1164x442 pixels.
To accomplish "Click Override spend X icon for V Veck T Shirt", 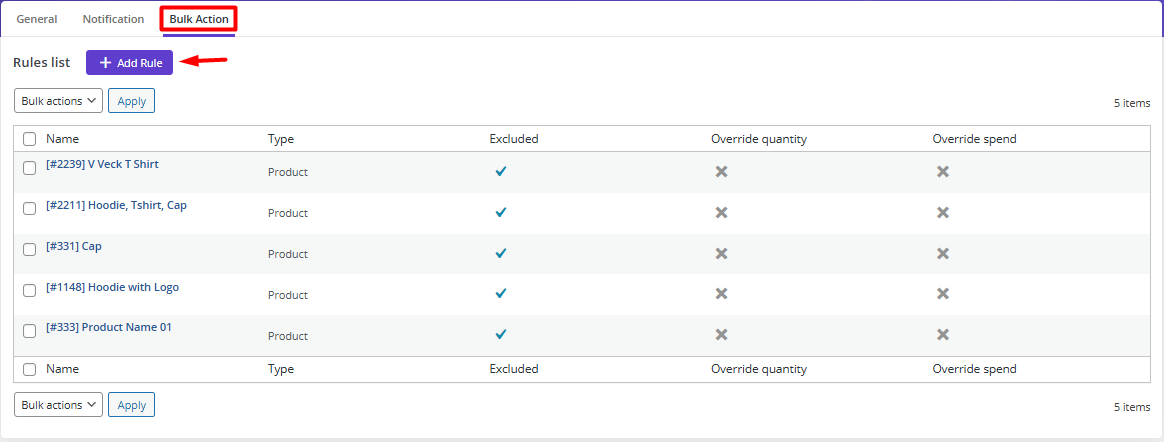I will click(x=943, y=172).
